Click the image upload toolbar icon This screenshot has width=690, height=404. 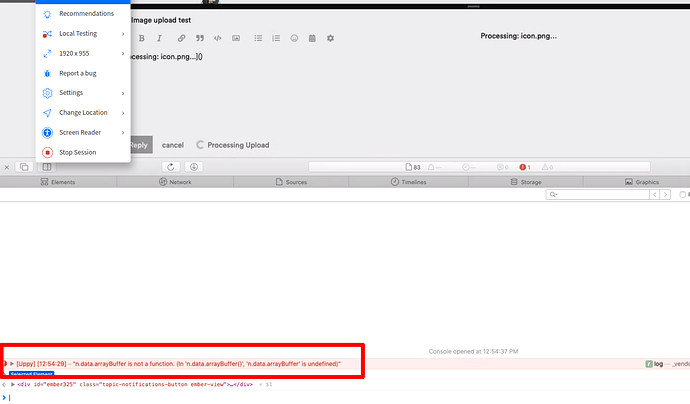pos(236,38)
